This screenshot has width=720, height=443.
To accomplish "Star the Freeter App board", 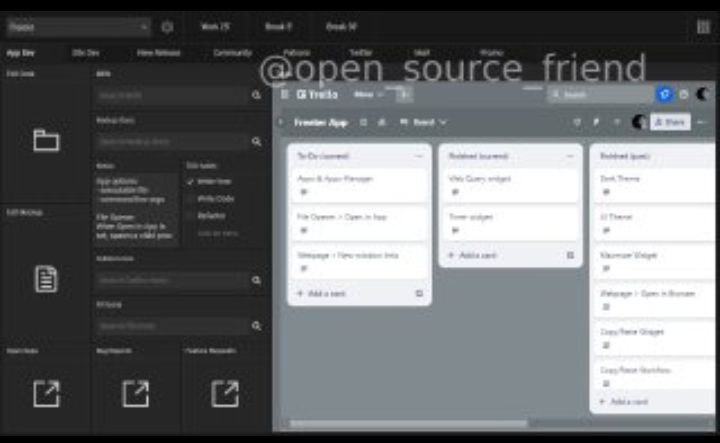I will point(363,123).
